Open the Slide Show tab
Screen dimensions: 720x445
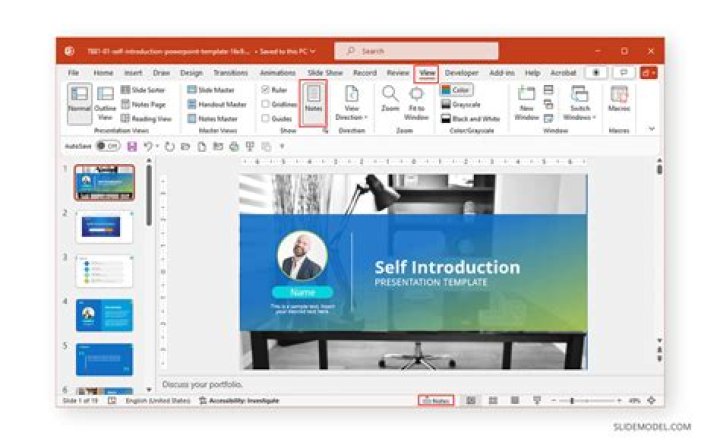[326, 73]
